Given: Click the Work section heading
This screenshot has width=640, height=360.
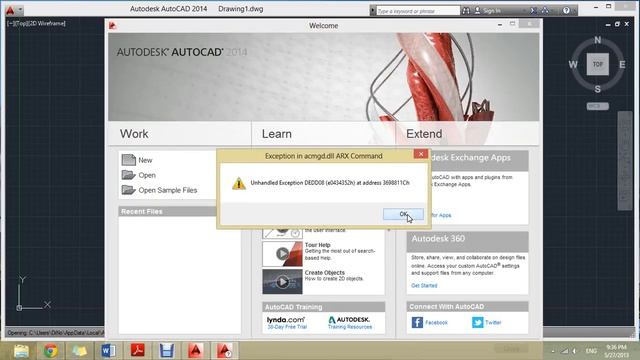Looking at the screenshot, I should click(x=134, y=134).
